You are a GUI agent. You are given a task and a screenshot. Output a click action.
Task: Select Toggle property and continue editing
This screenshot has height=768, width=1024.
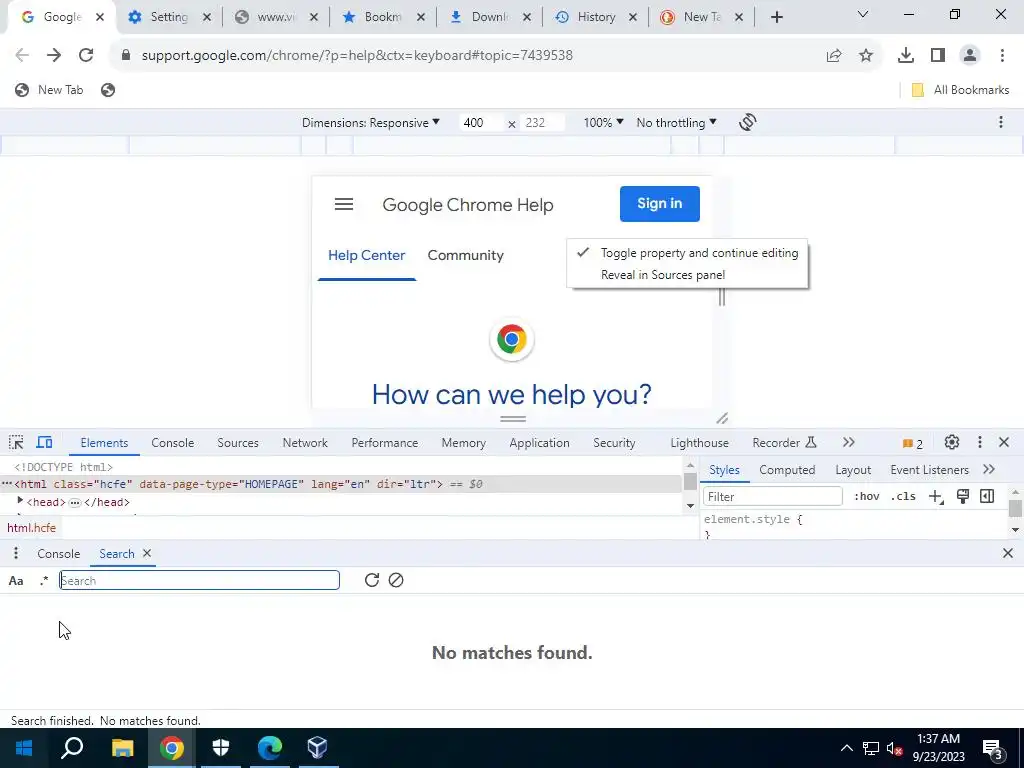pos(688,253)
